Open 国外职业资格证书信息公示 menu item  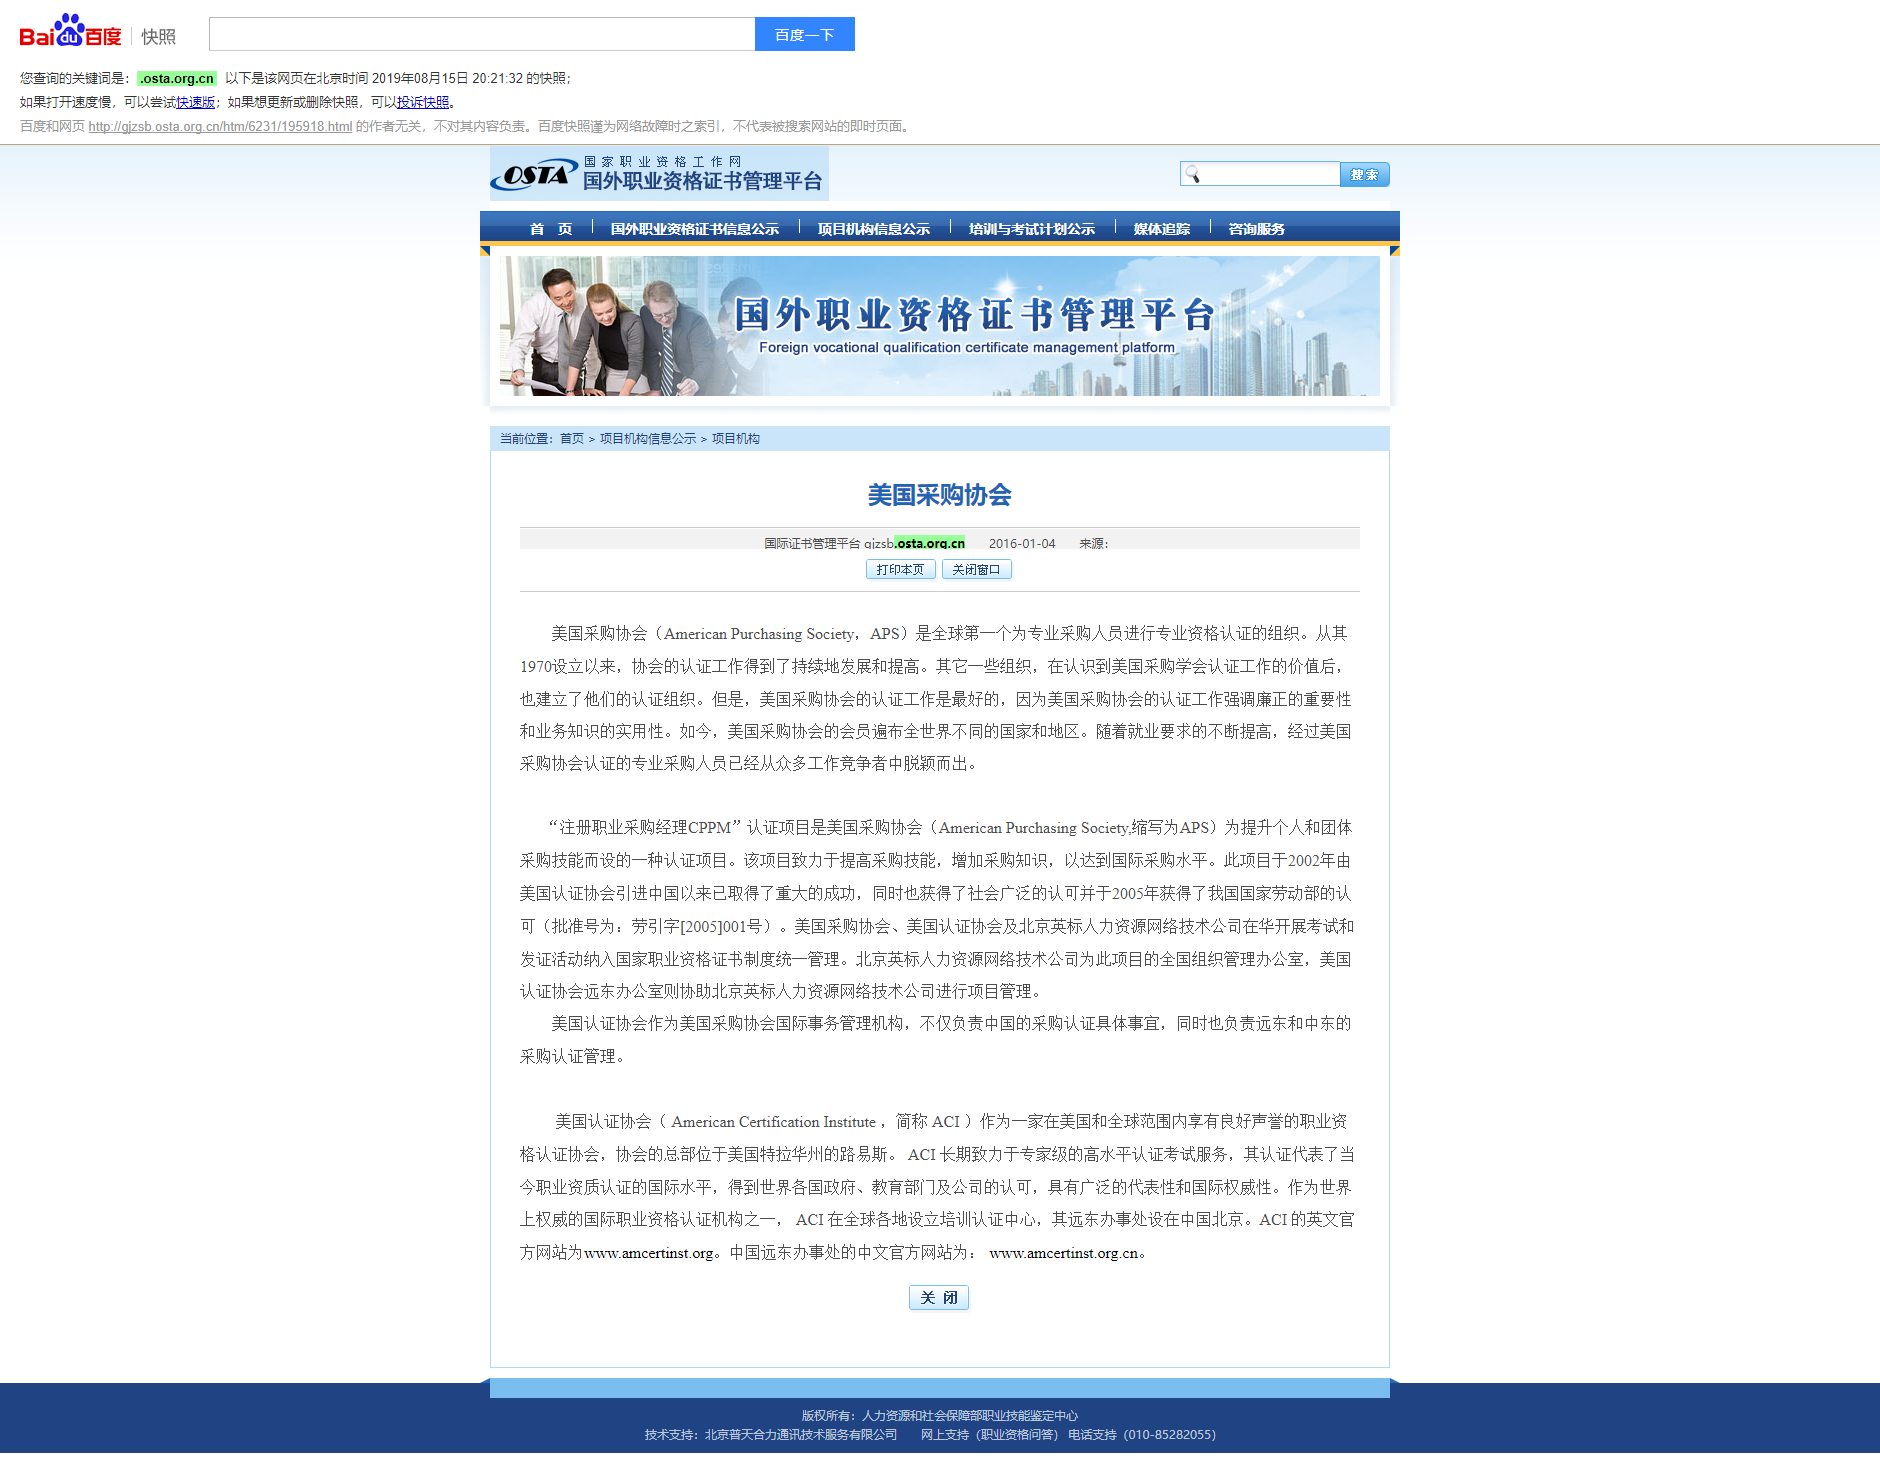pos(695,229)
